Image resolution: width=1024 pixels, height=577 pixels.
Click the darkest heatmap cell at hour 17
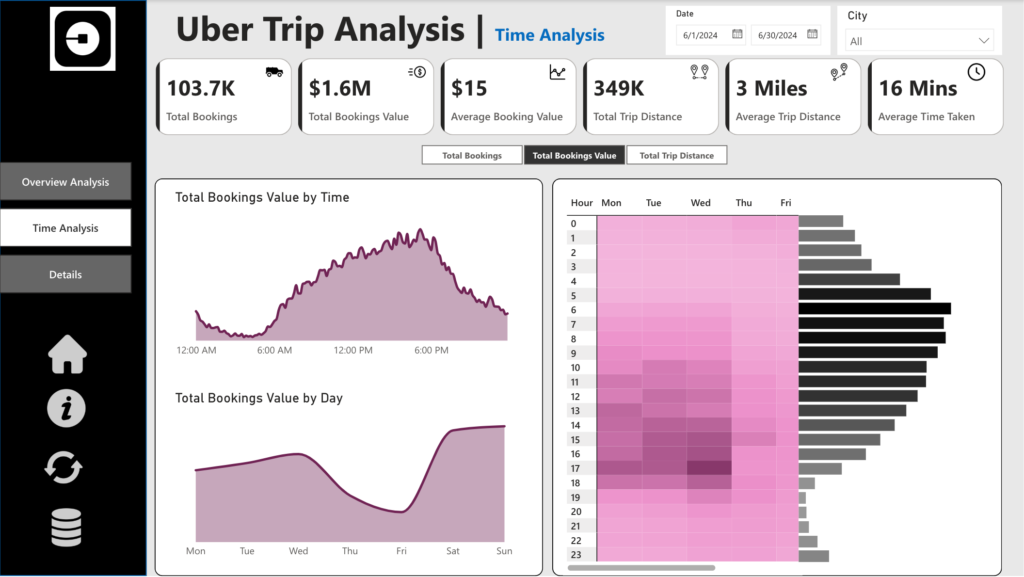pos(709,468)
